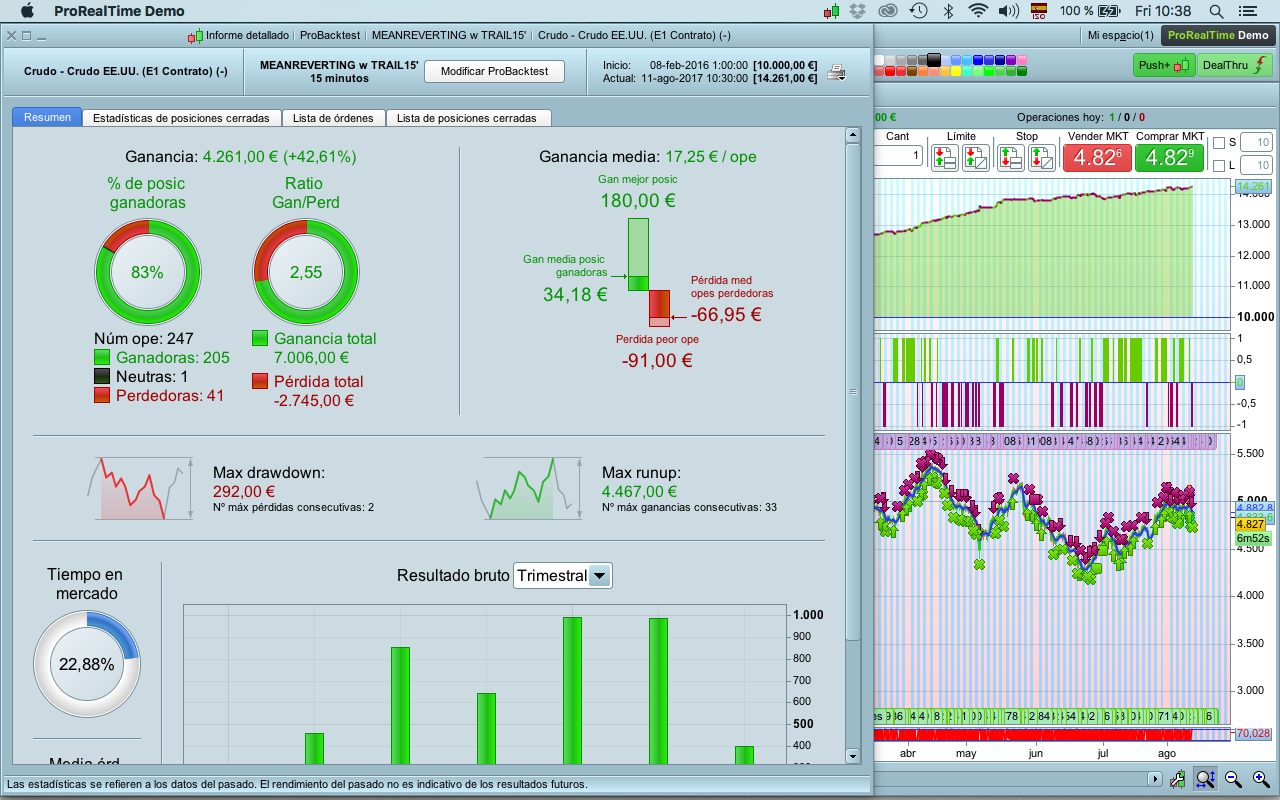The height and width of the screenshot is (800, 1280).
Task: Click the battery status icon
Action: [1111, 11]
